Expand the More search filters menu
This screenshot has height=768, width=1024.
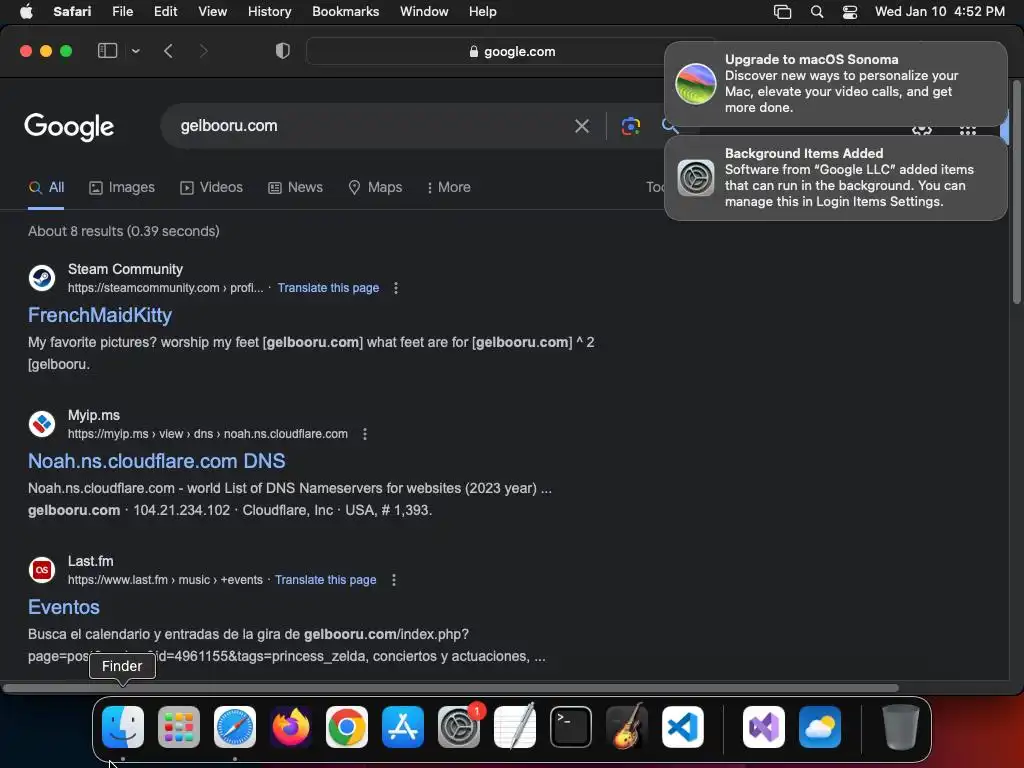click(448, 187)
